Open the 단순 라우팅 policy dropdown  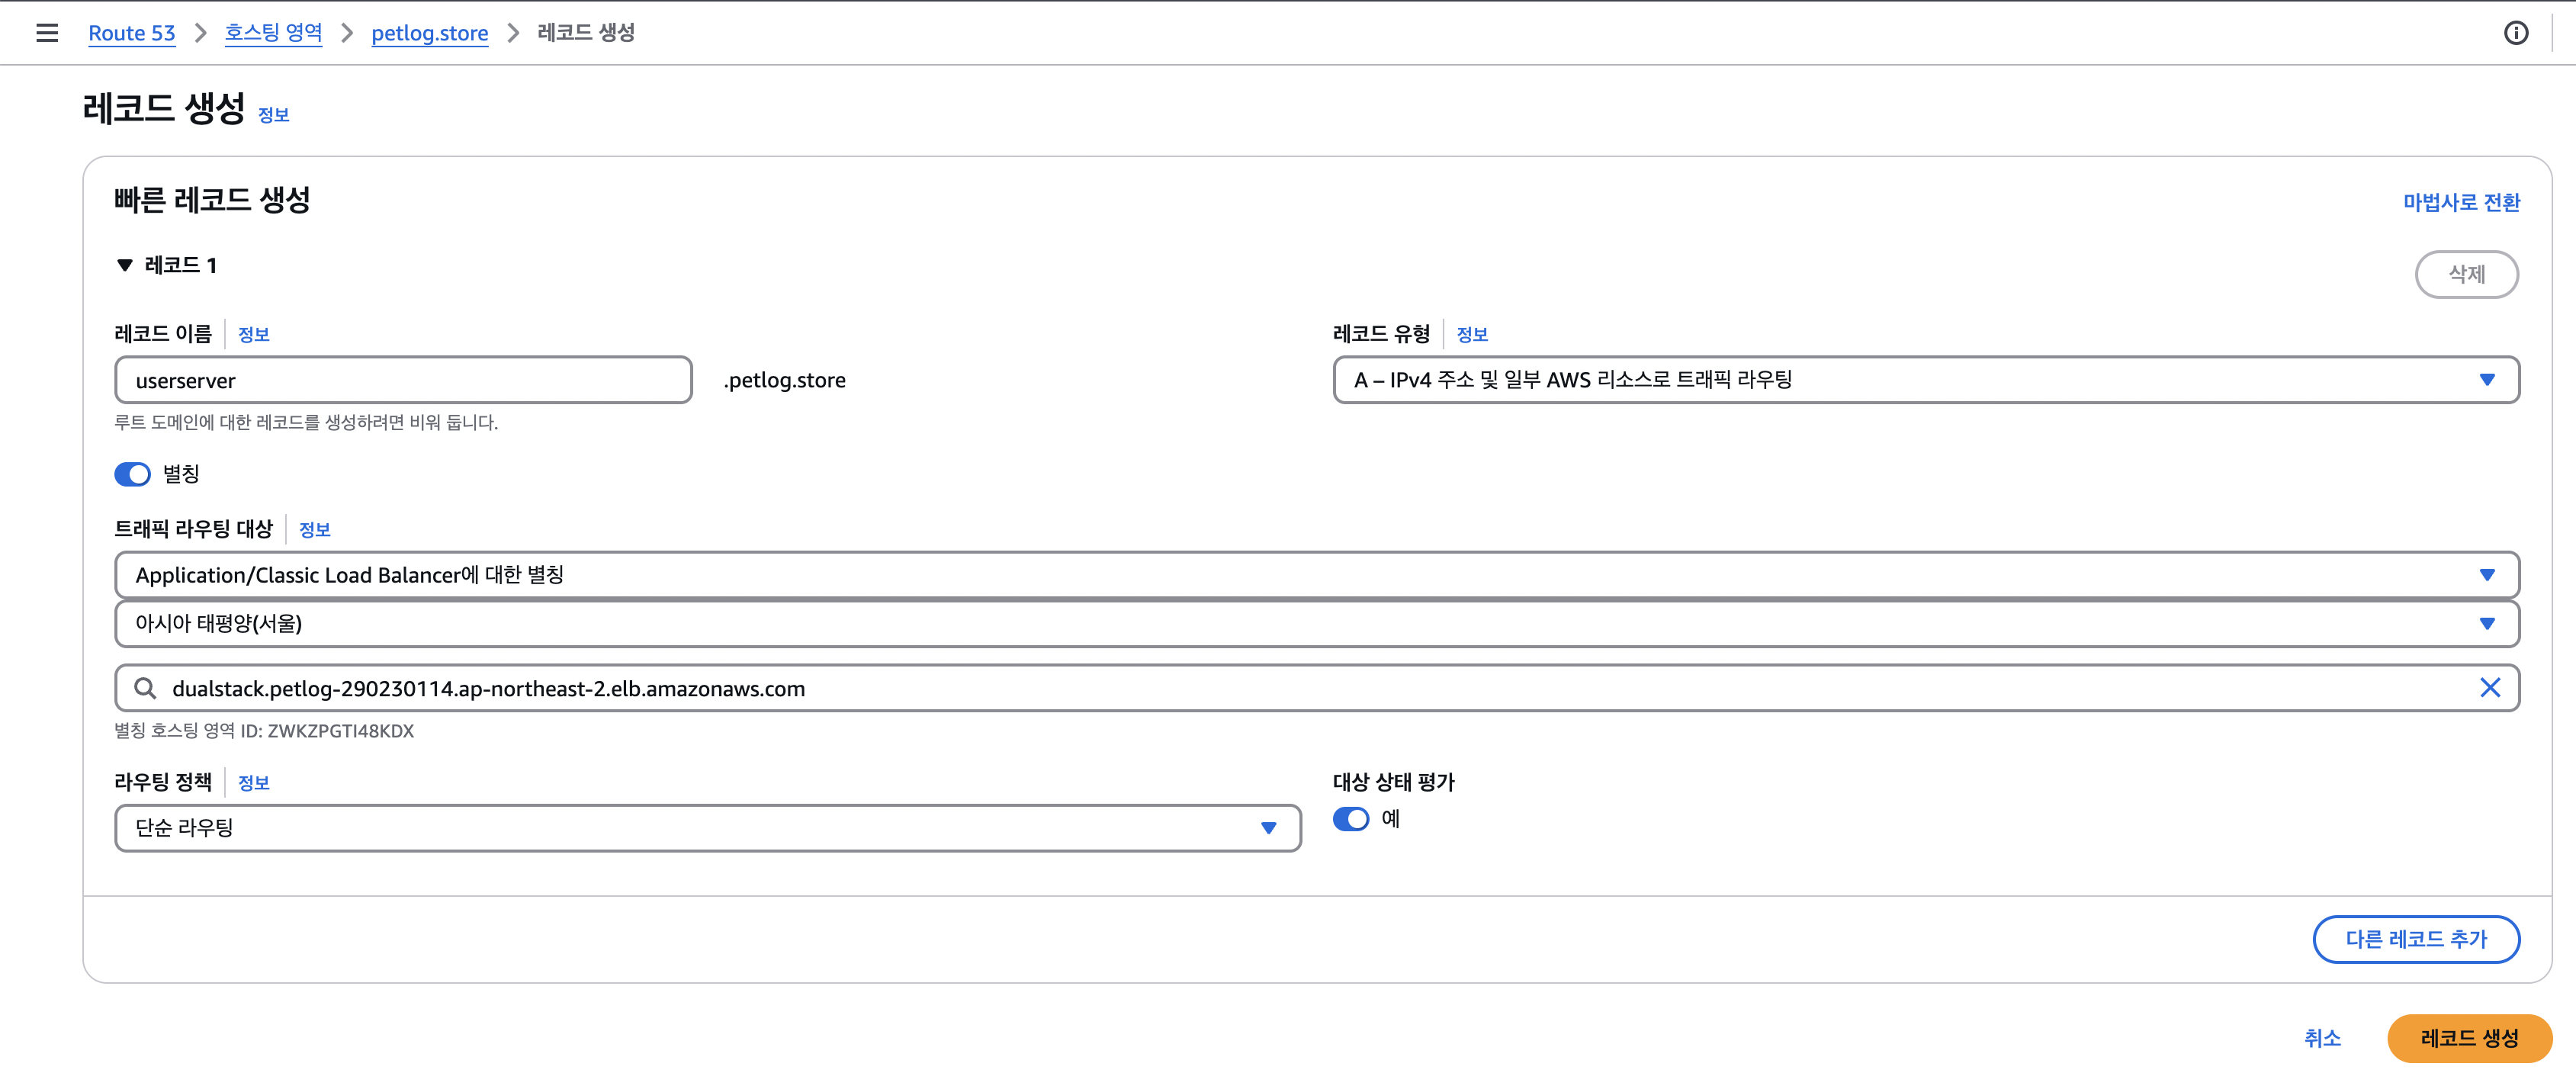click(707, 828)
